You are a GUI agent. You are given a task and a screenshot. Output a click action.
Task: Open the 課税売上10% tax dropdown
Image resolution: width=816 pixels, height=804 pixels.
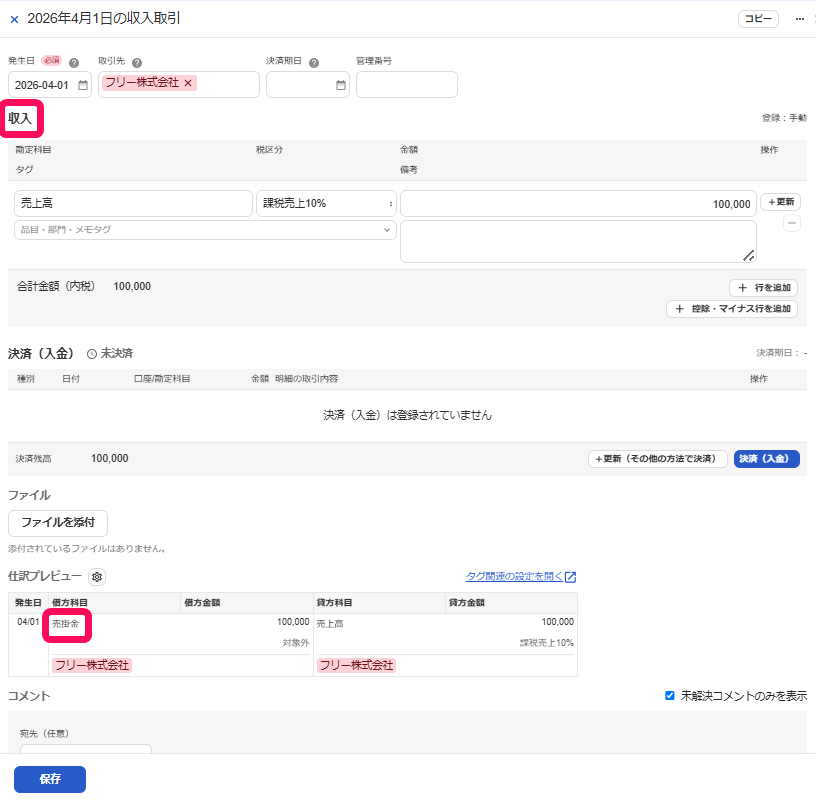tap(326, 203)
